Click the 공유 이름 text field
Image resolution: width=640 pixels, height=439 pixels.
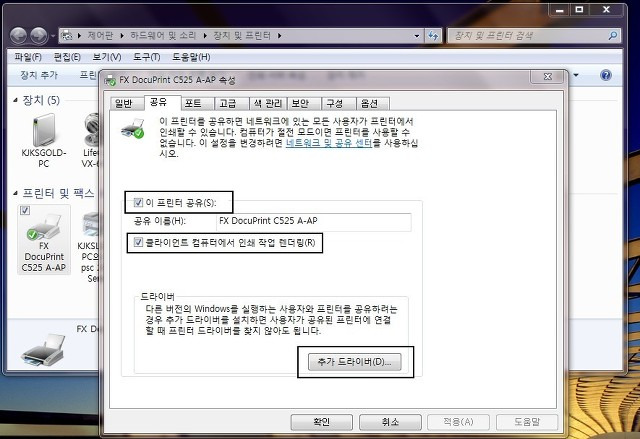(x=313, y=222)
